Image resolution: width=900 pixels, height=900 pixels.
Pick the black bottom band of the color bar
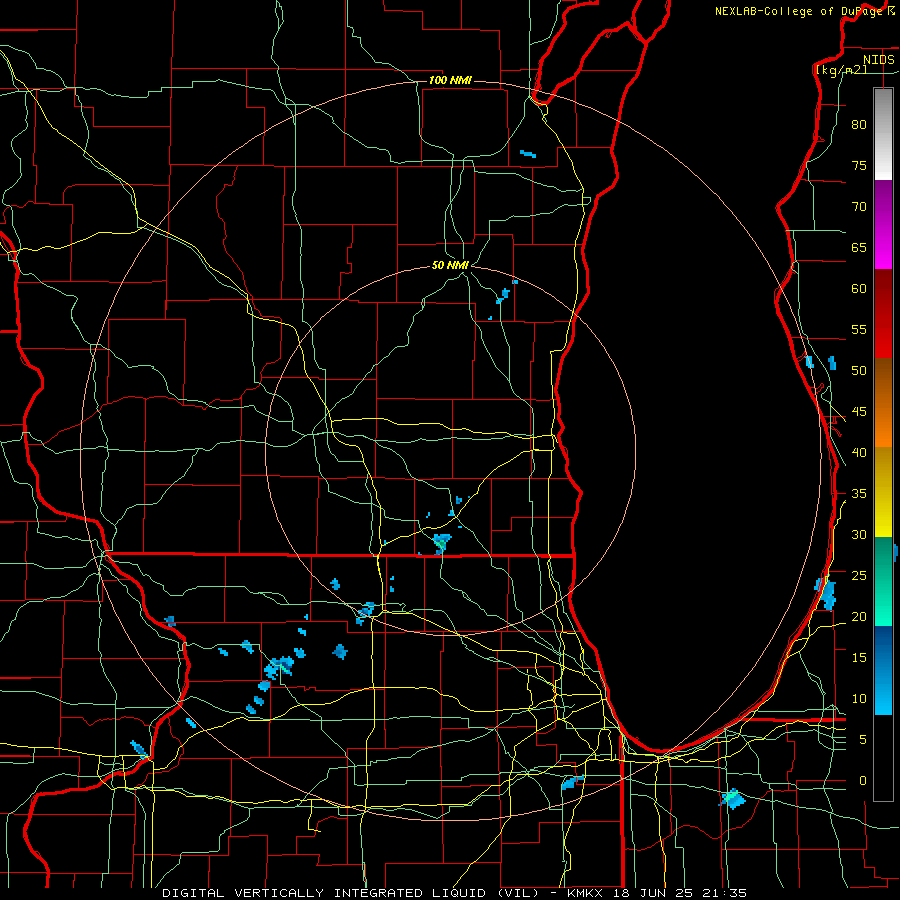(x=883, y=758)
